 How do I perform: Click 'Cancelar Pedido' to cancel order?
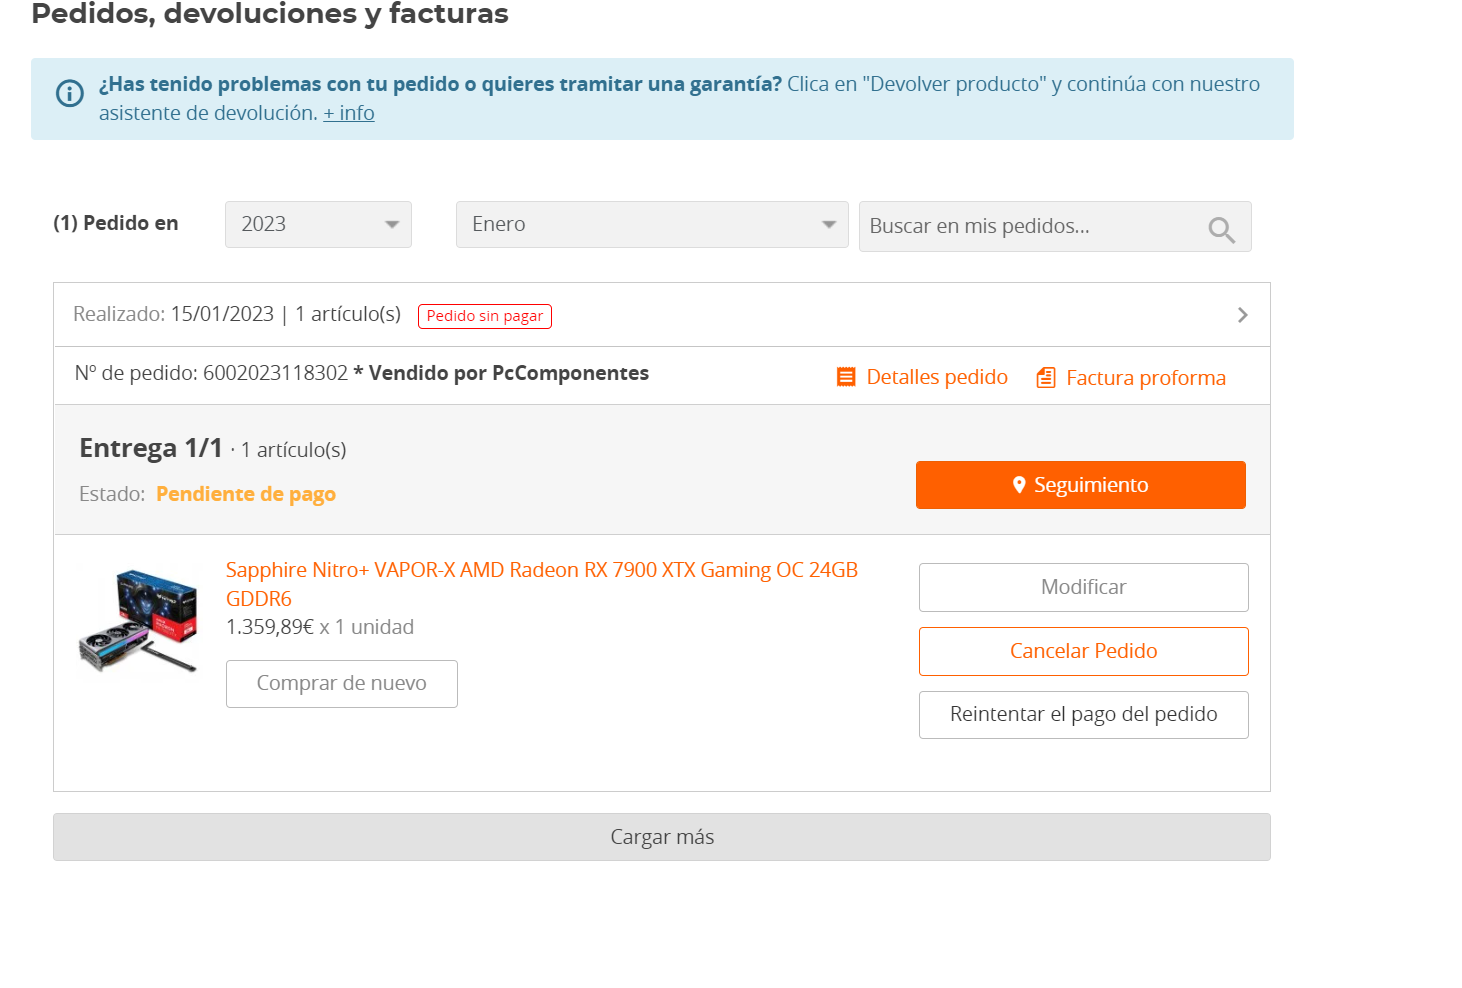point(1083,651)
